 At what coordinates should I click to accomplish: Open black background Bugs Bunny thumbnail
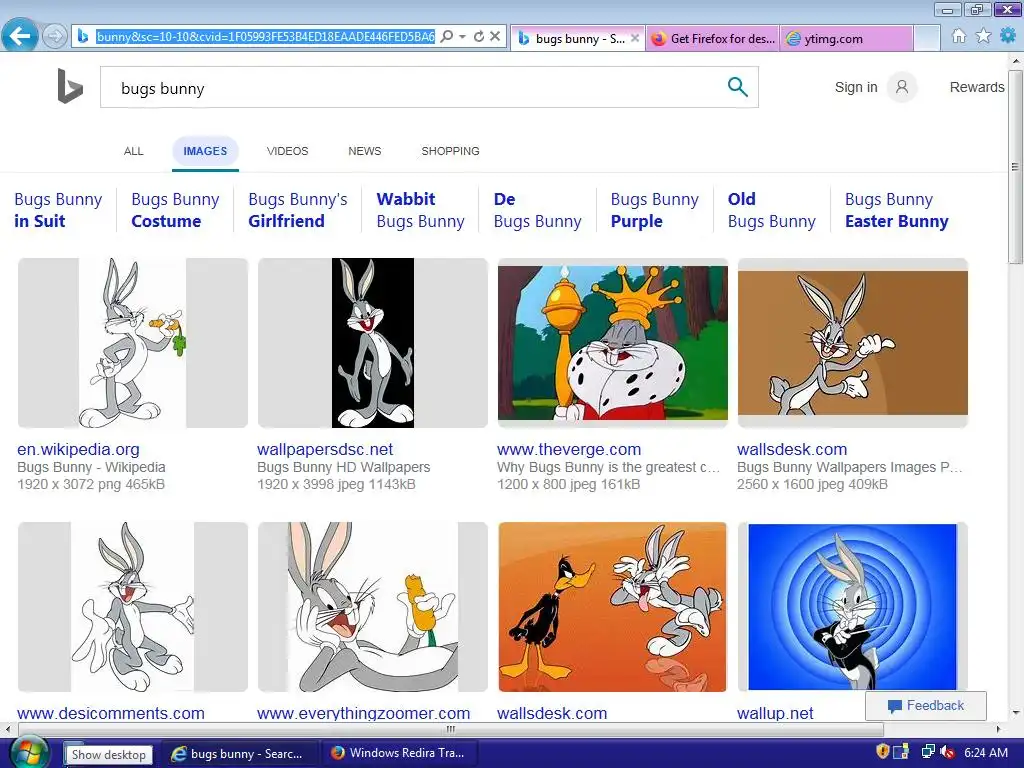(x=372, y=343)
